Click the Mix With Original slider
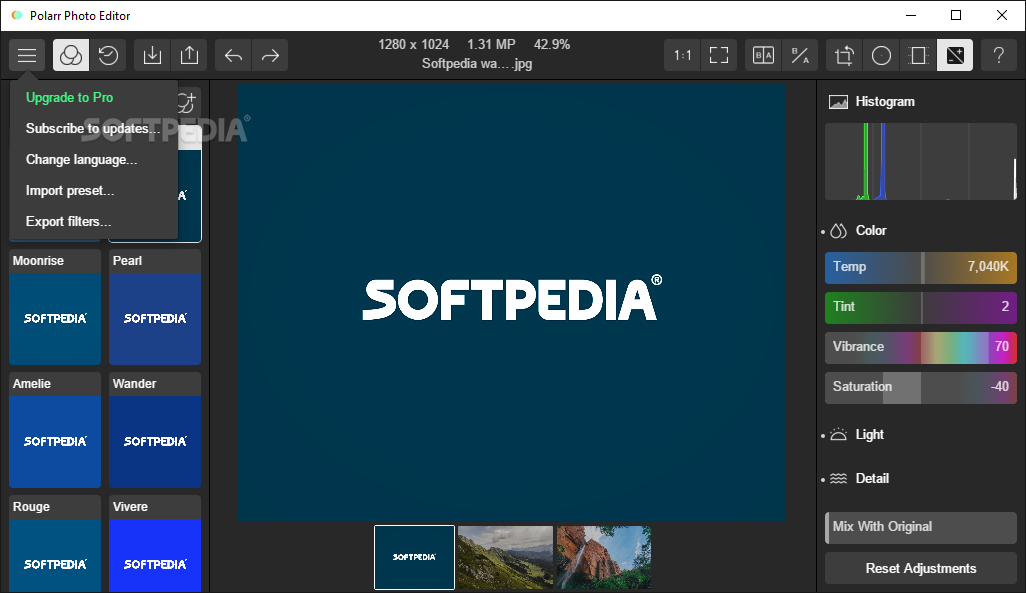The image size is (1026, 593). point(921,528)
